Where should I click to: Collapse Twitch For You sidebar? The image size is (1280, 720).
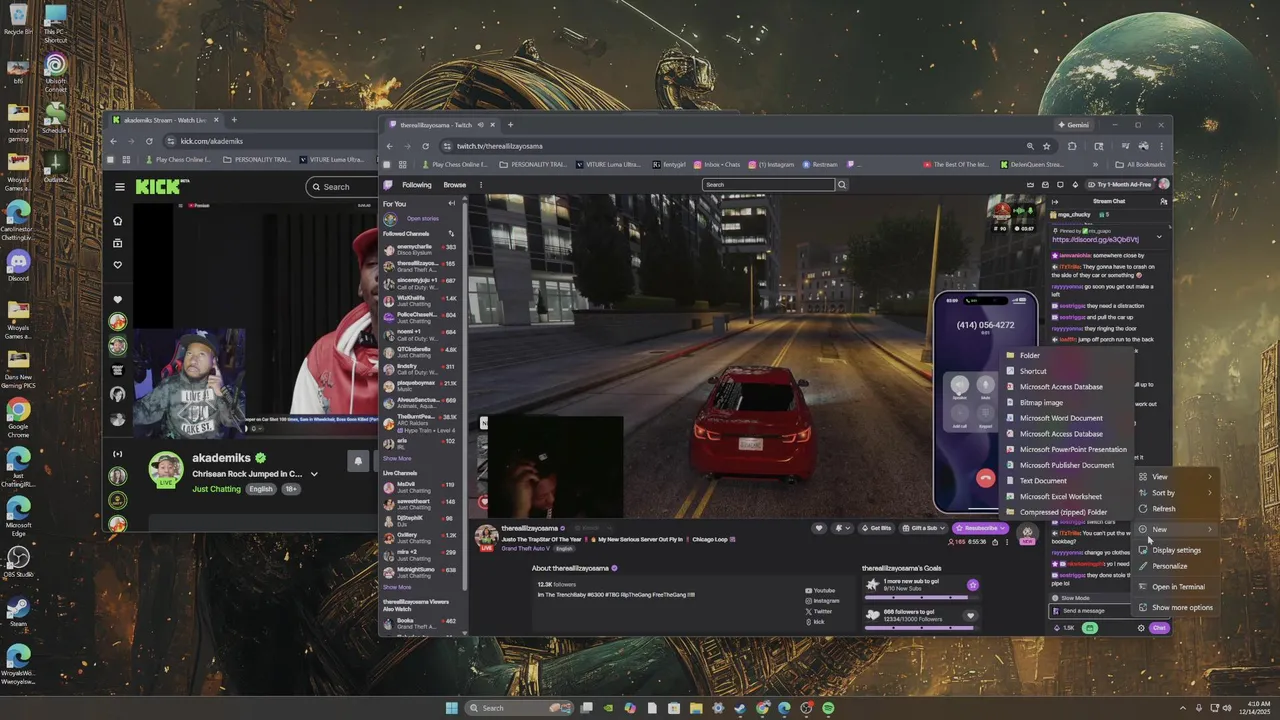pyautogui.click(x=451, y=204)
